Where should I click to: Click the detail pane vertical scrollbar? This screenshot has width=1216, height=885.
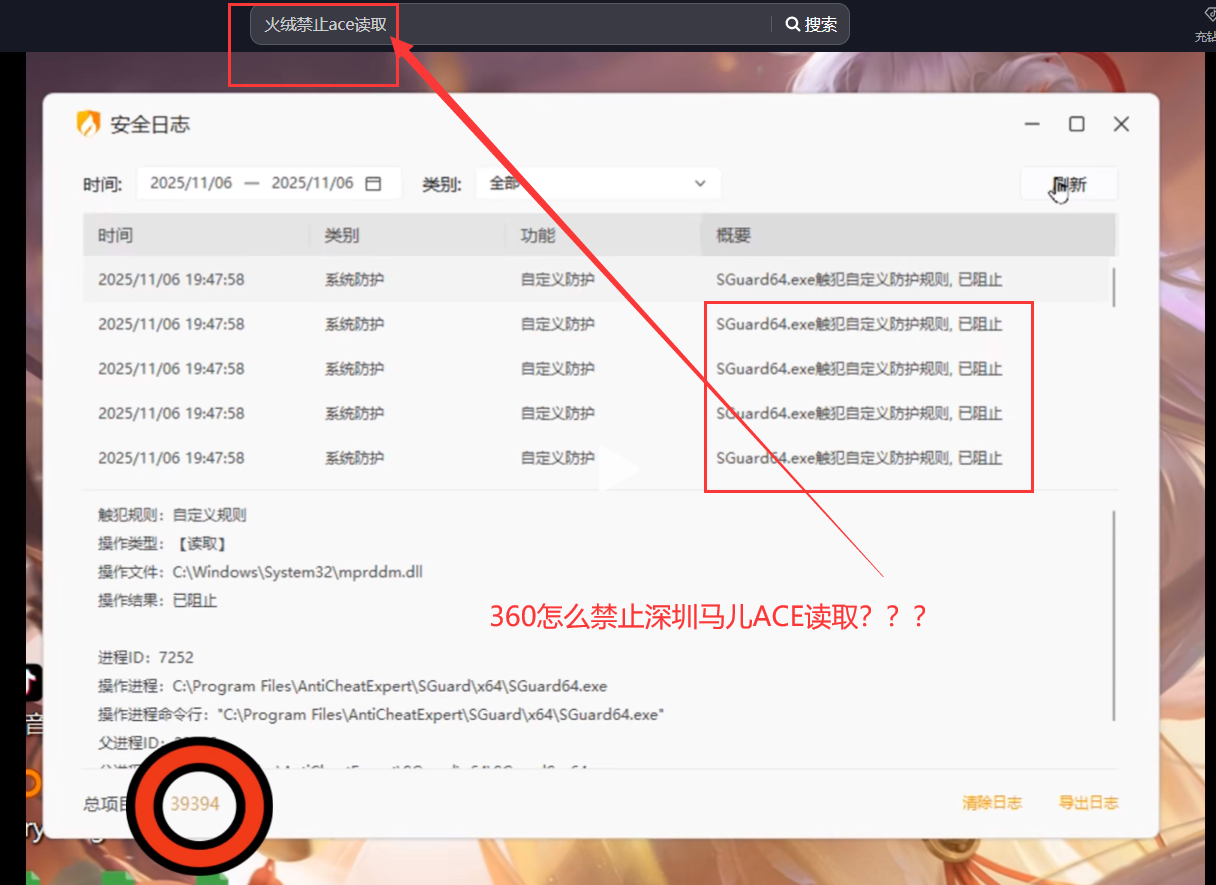(x=1113, y=615)
